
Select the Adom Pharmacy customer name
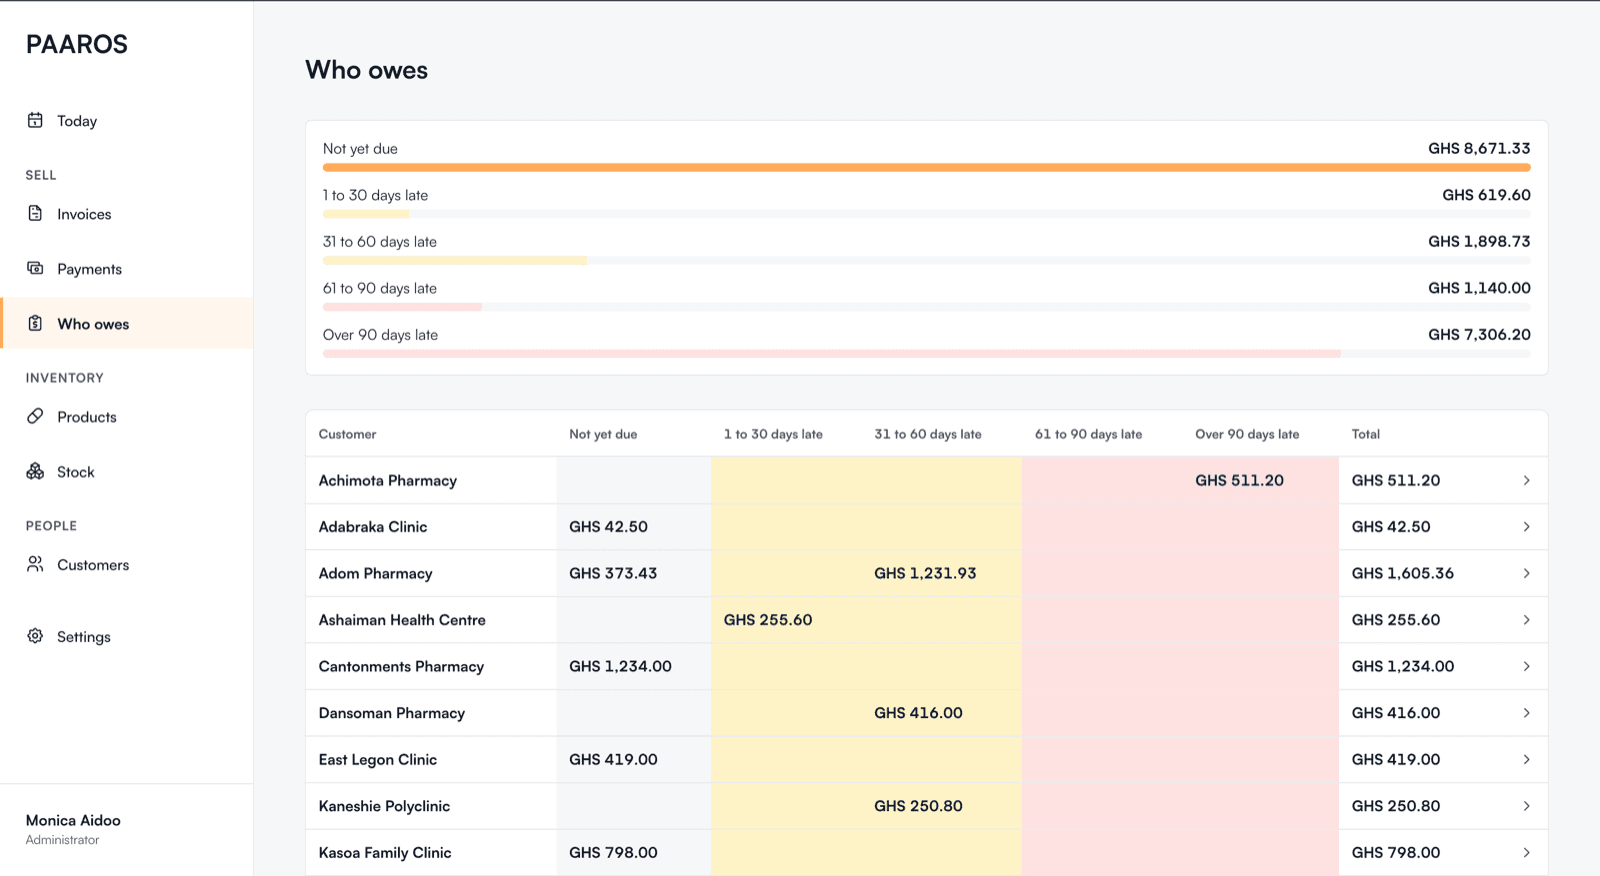[376, 573]
